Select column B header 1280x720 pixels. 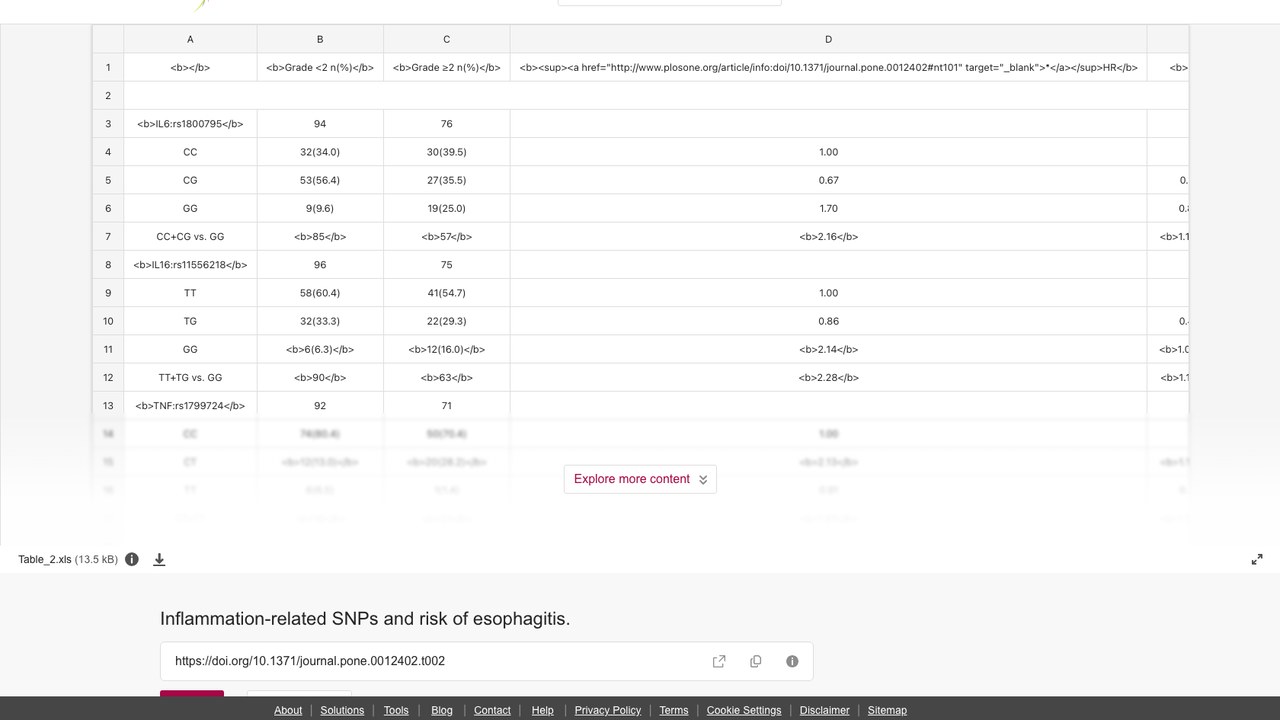pos(320,39)
